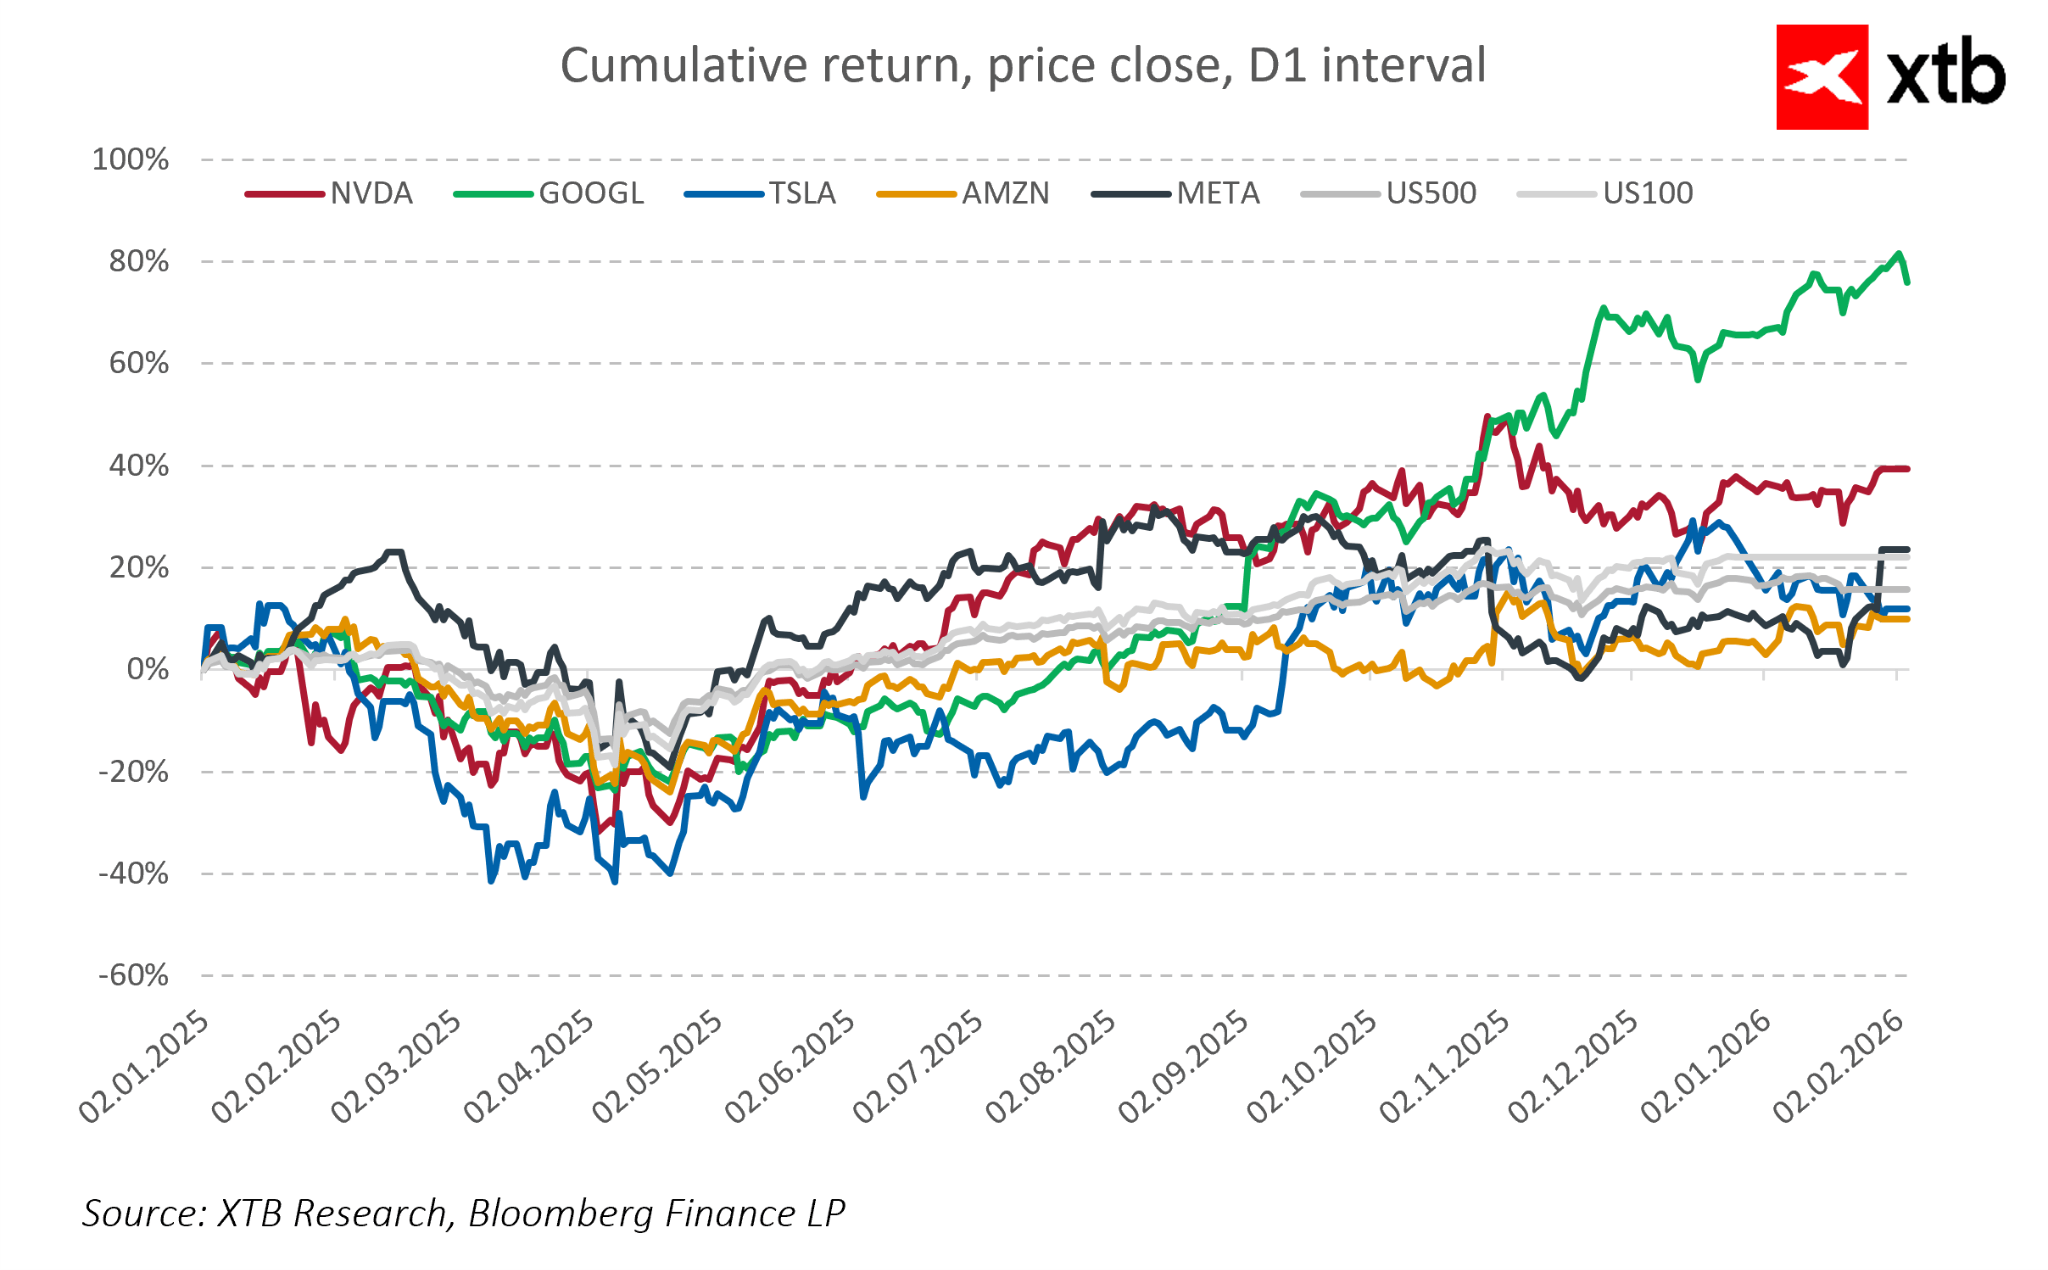Click the 'Source: XTB Research, Bloomberg Finance LP' text
Image resolution: width=2048 pixels, height=1270 pixels.
(464, 1214)
